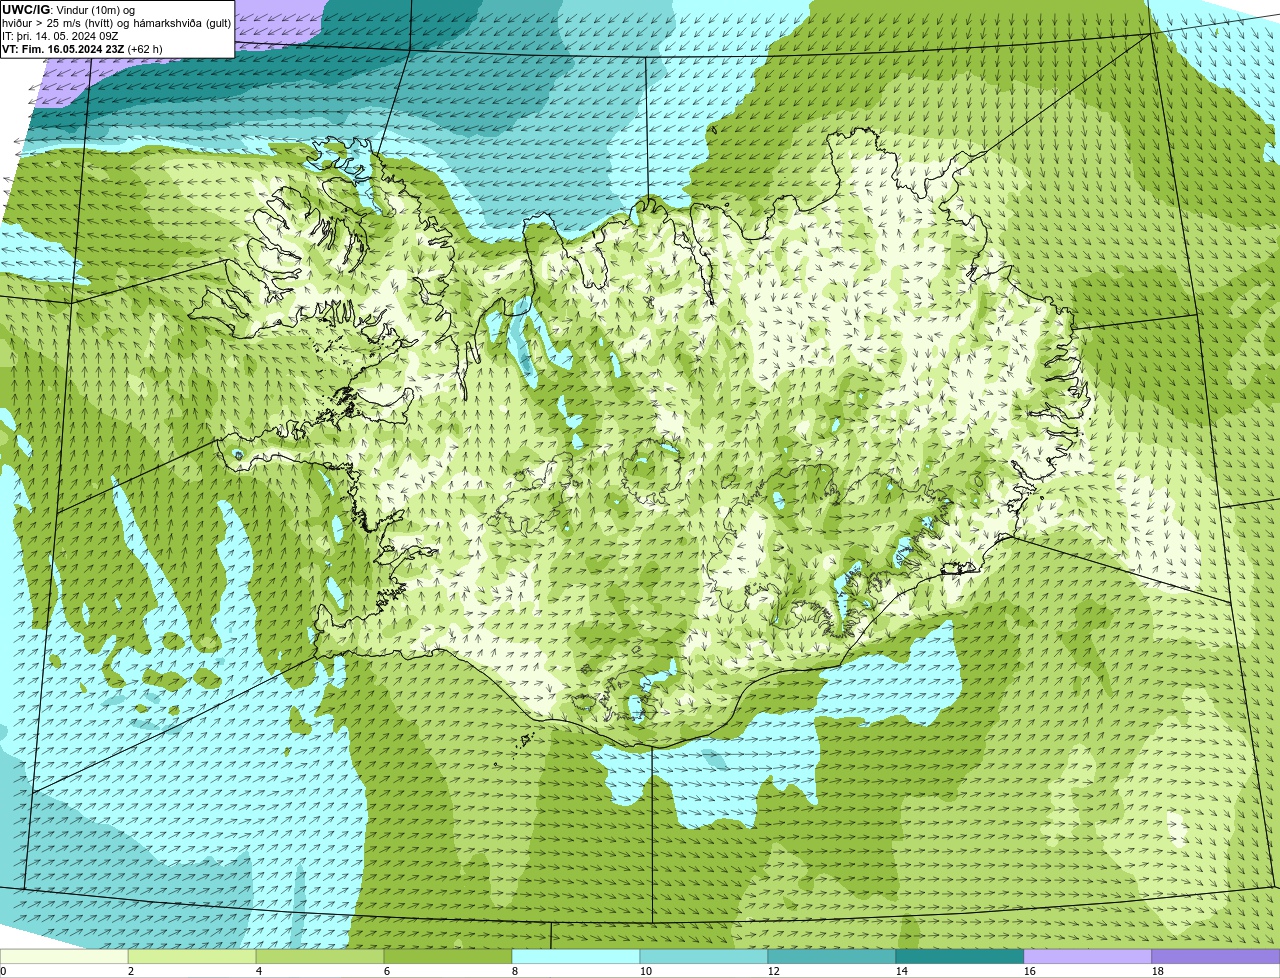Select the purple above-18 m/s legend swatch

tap(1216, 956)
